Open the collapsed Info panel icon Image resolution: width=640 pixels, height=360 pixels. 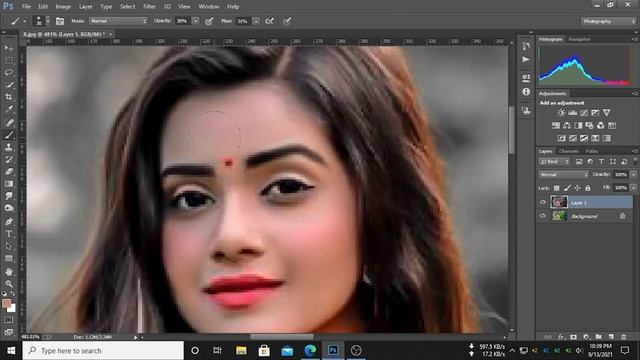pos(526,92)
